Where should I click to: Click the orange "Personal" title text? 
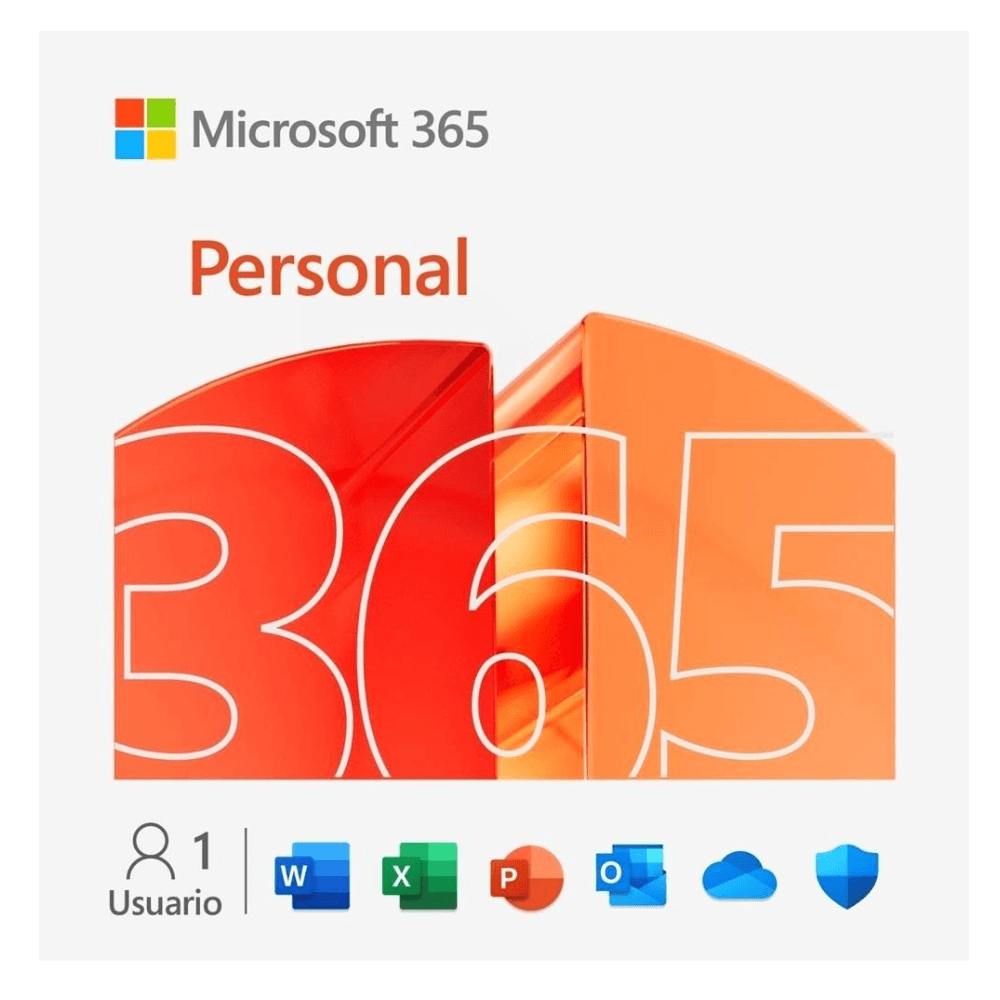click(329, 268)
